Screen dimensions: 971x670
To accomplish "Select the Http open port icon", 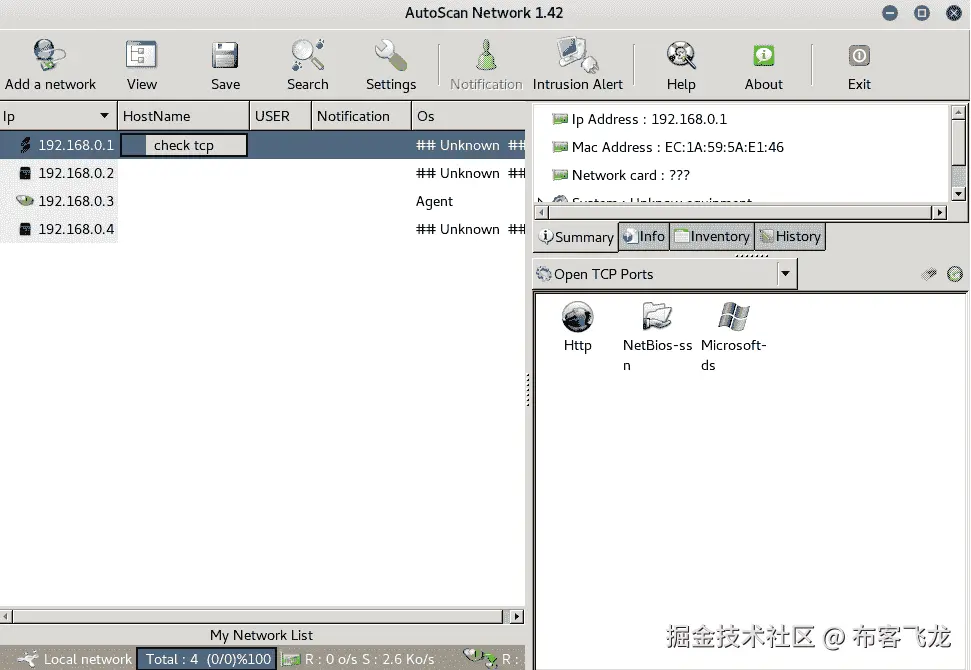I will pyautogui.click(x=577, y=317).
